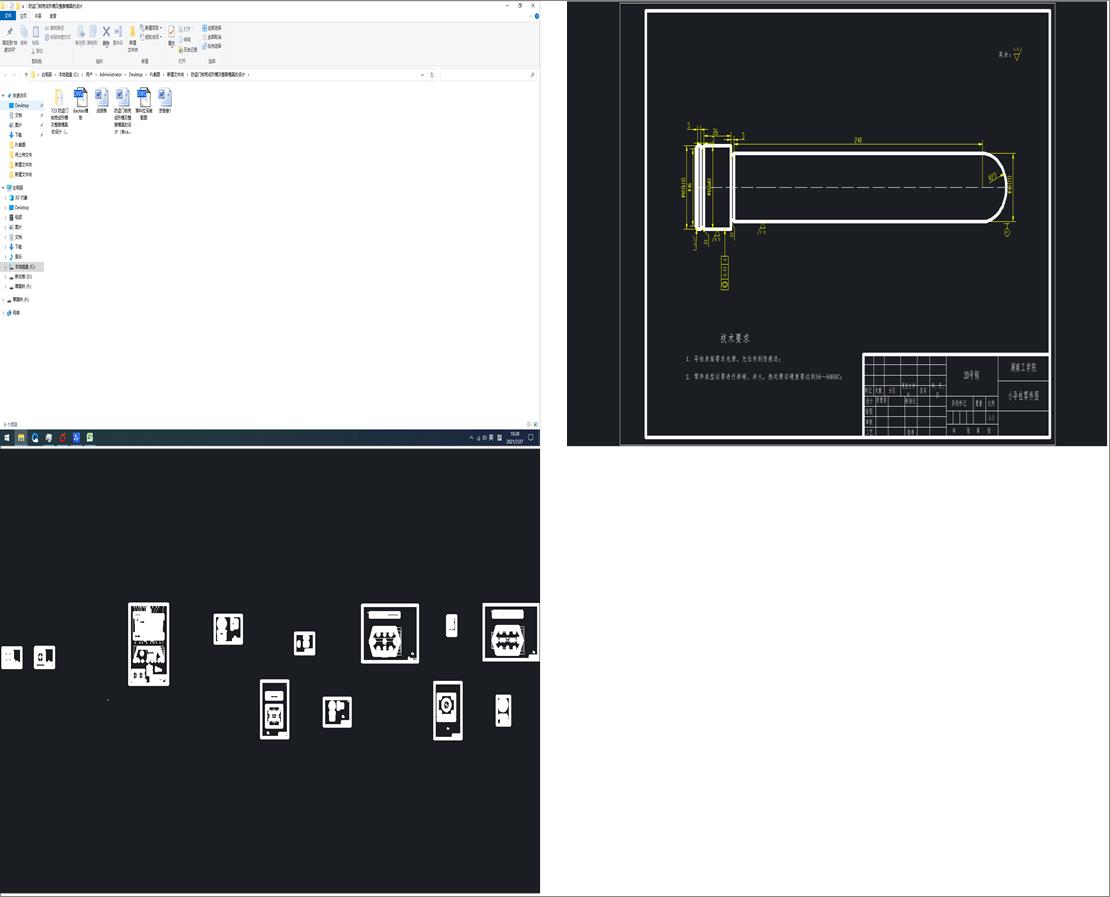
Task: Switch to the Home ribbon tab
Action: point(23,16)
